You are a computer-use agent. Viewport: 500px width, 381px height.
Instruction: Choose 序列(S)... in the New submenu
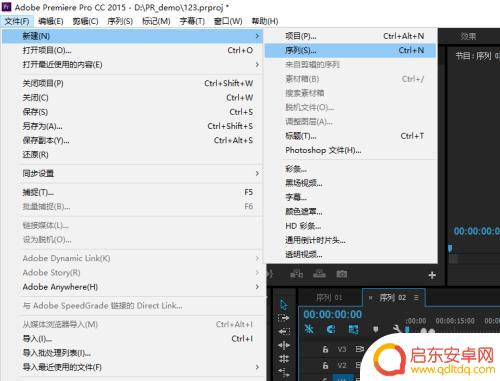[x=350, y=50]
